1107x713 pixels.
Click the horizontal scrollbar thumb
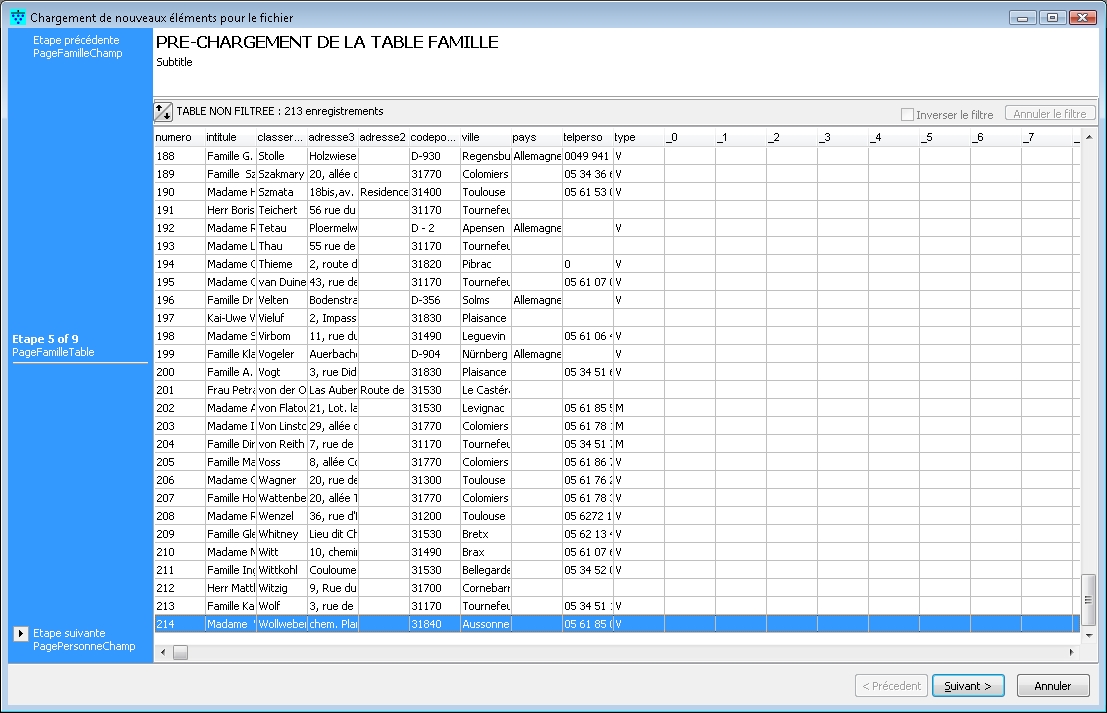tap(181, 653)
